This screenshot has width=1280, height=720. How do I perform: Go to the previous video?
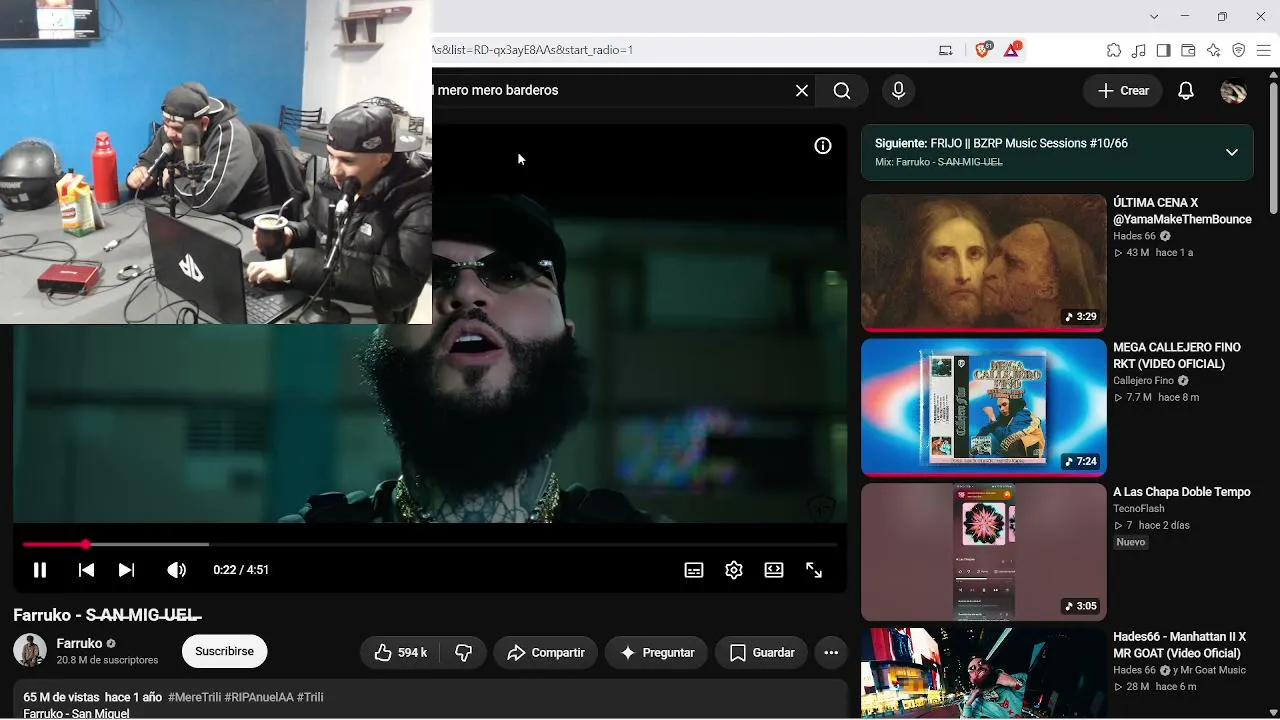[86, 570]
